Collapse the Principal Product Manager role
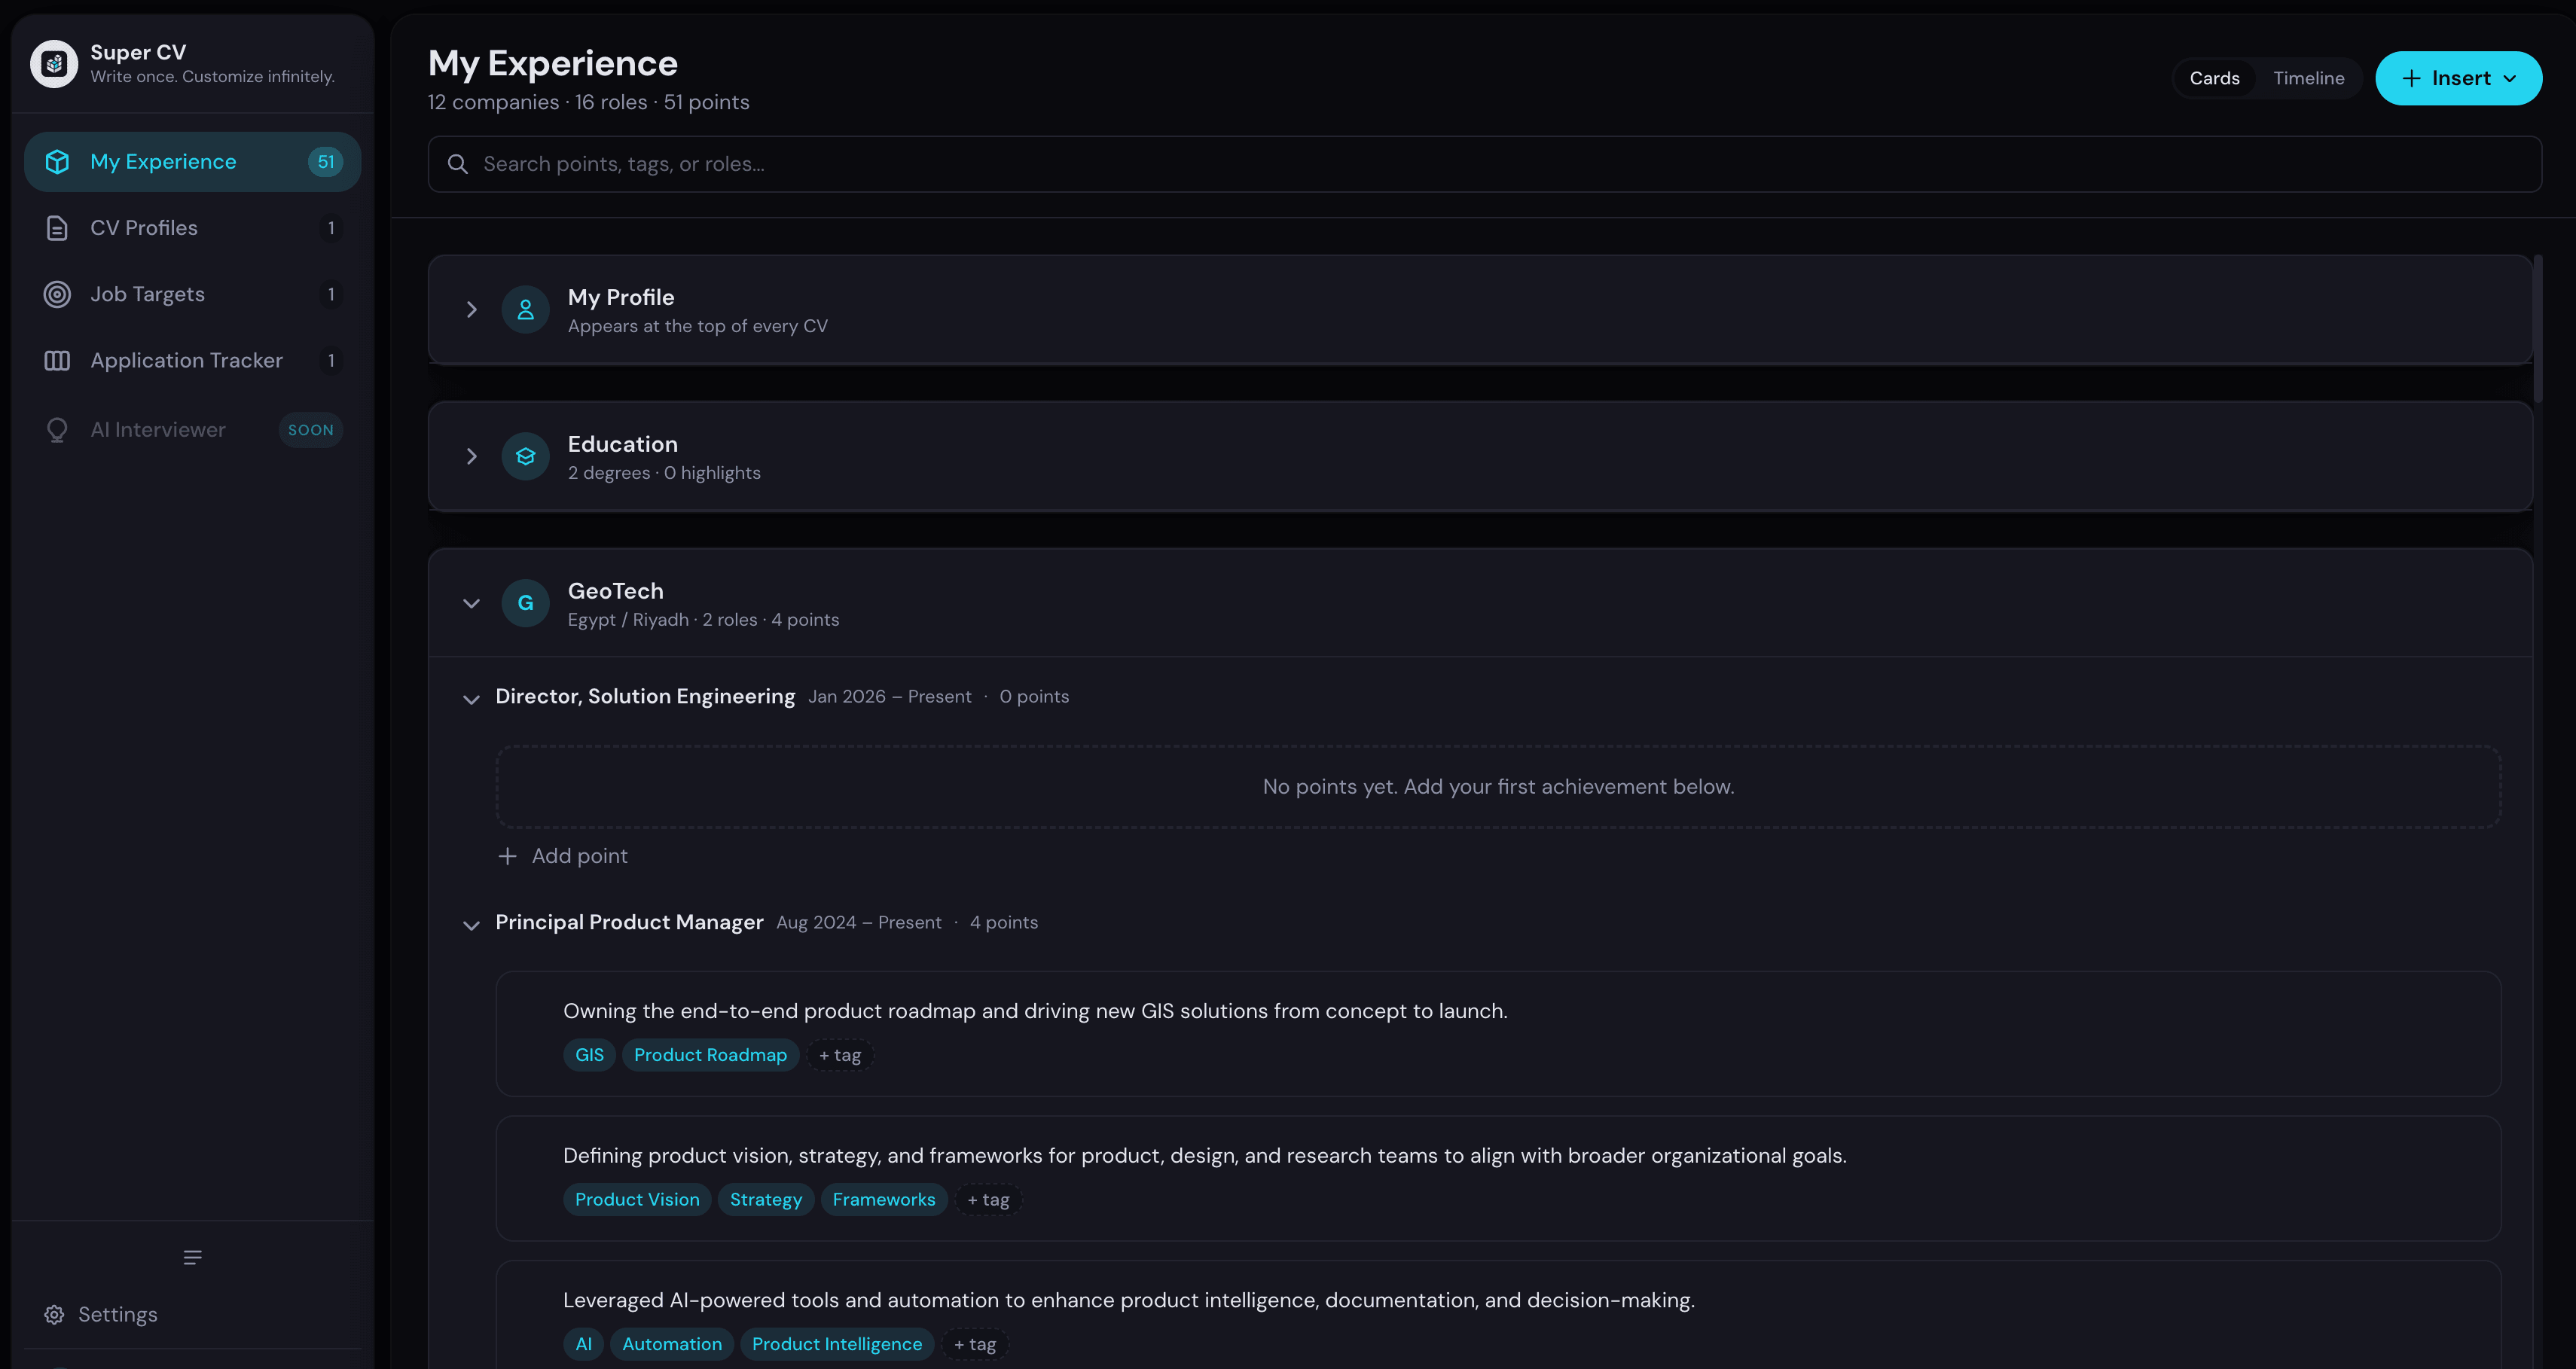Screen dimensions: 2576x1369 pos(471,924)
